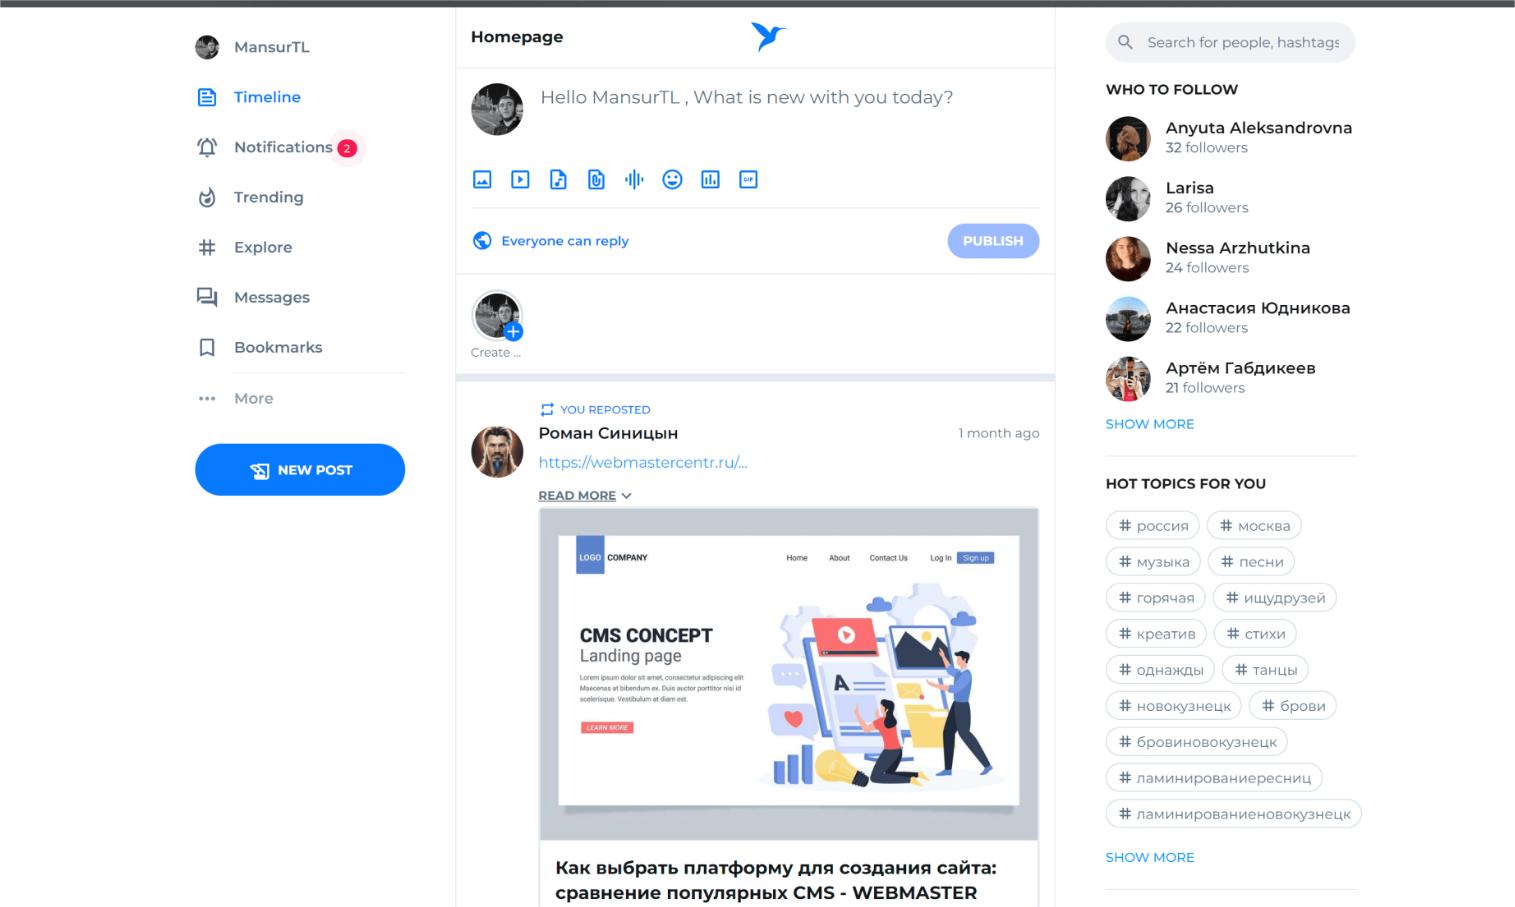1515x907 pixels.
Task: Open the MansurTL profile in the sidebar
Action: click(x=253, y=47)
